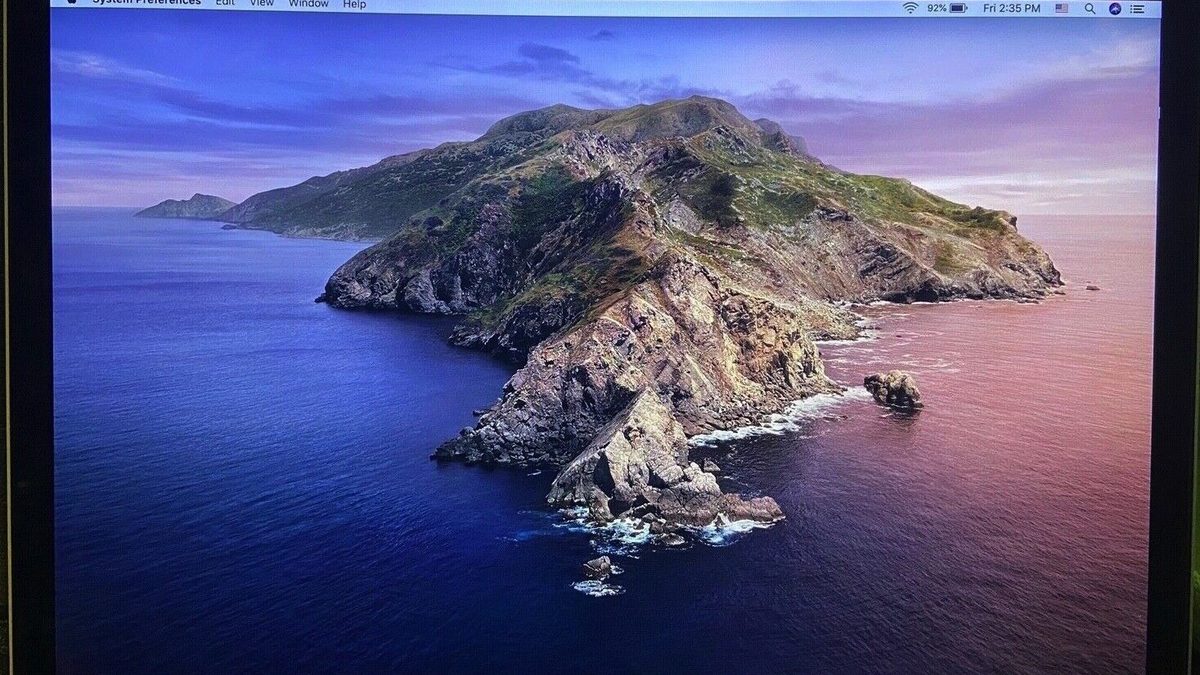Viewport: 1200px width, 675px height.
Task: Open the Help menu
Action: pyautogui.click(x=354, y=4)
